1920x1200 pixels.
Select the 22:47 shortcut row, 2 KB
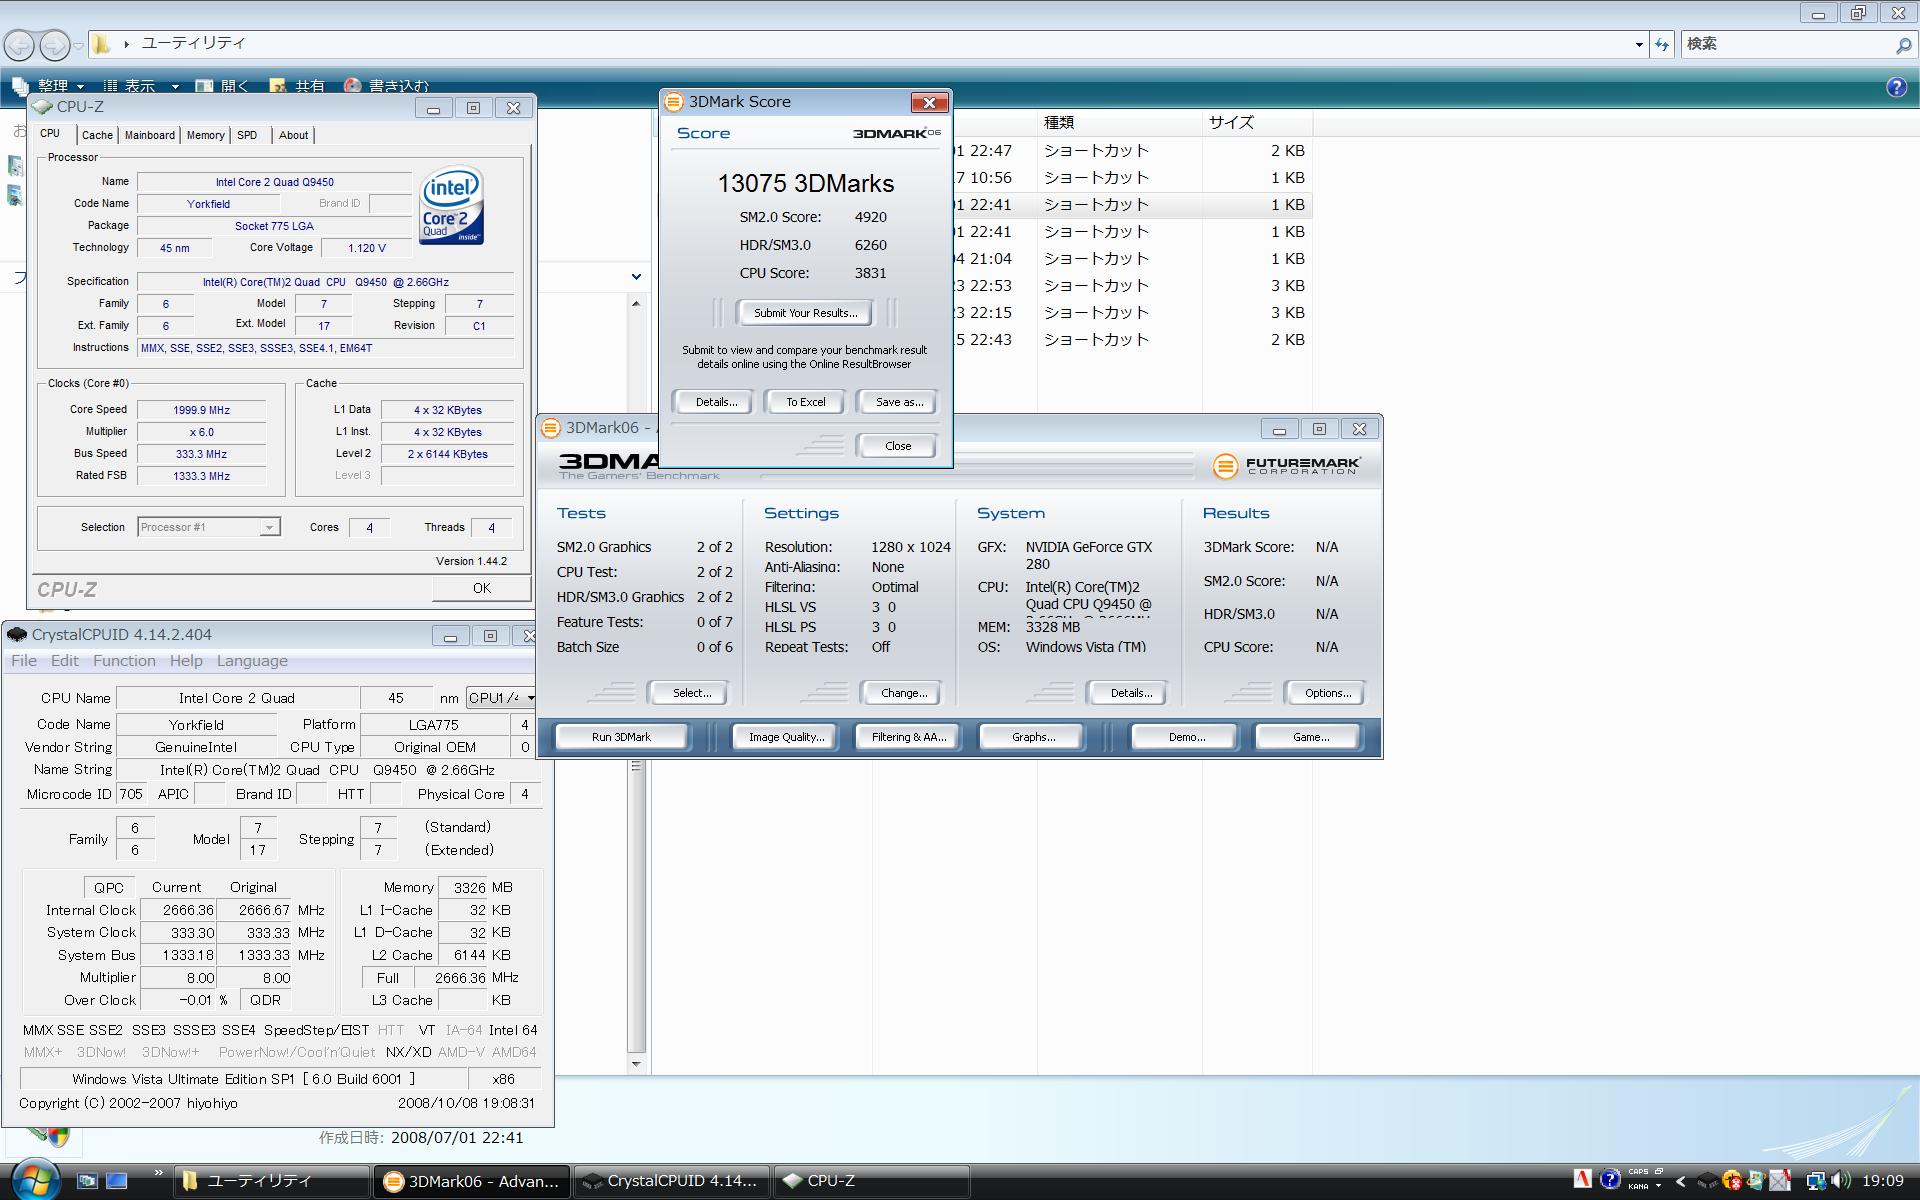[x=1132, y=151]
